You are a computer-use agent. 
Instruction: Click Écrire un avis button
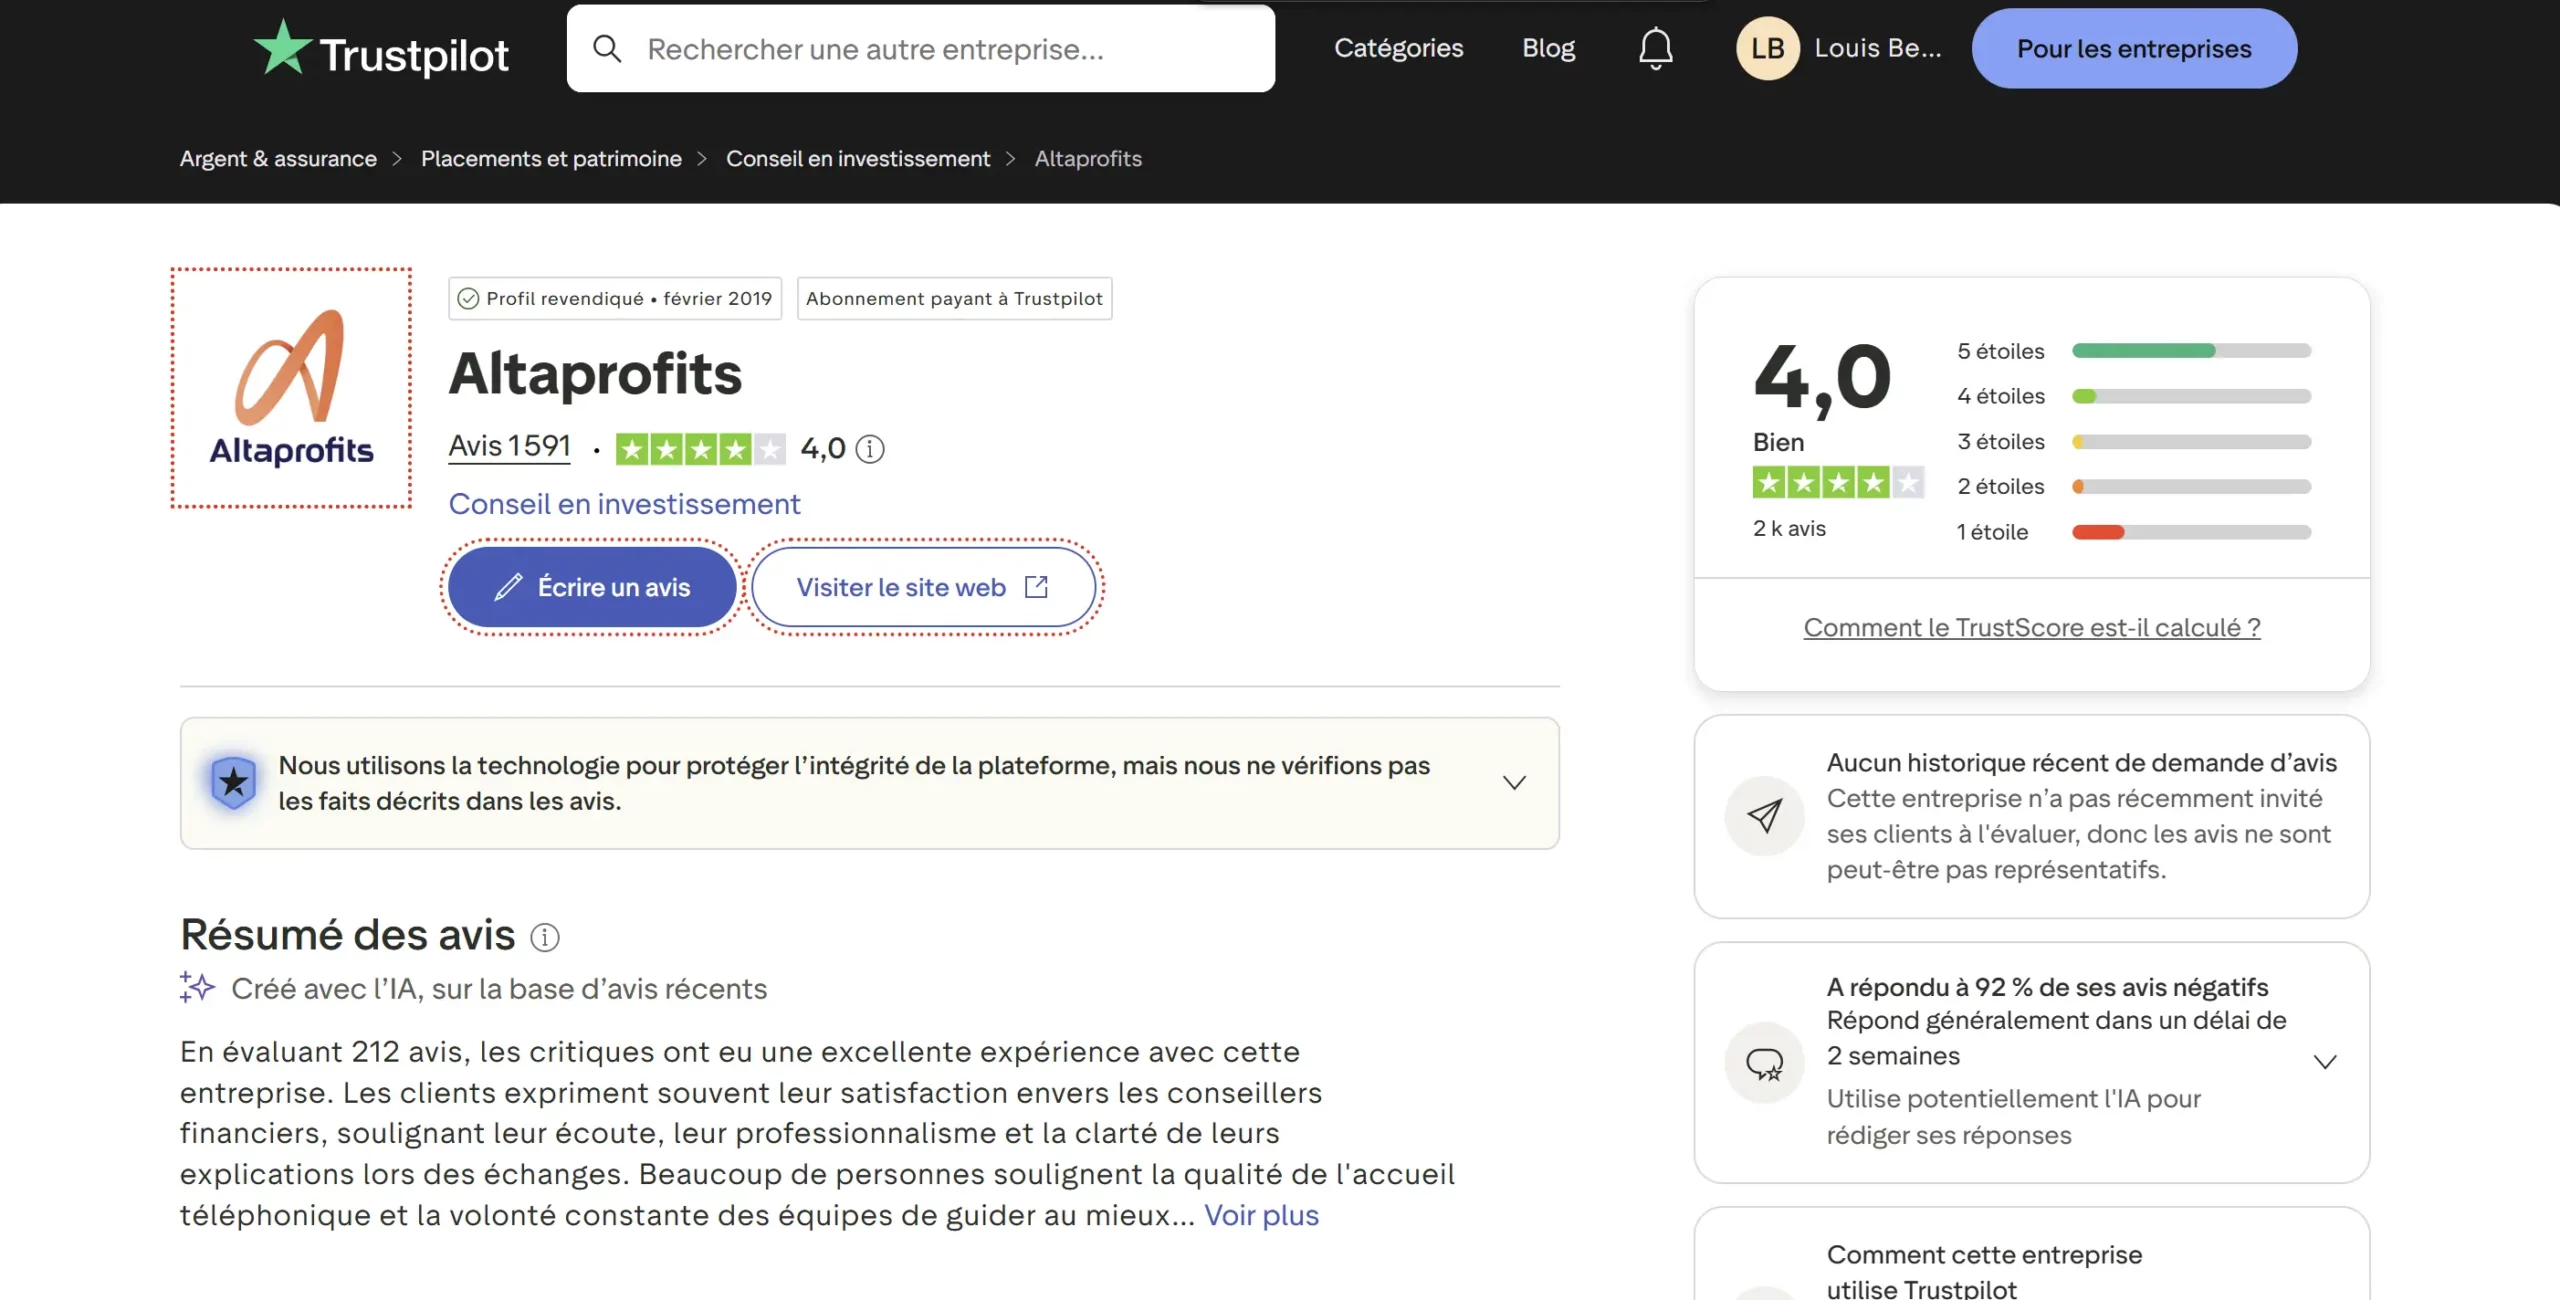click(x=592, y=587)
